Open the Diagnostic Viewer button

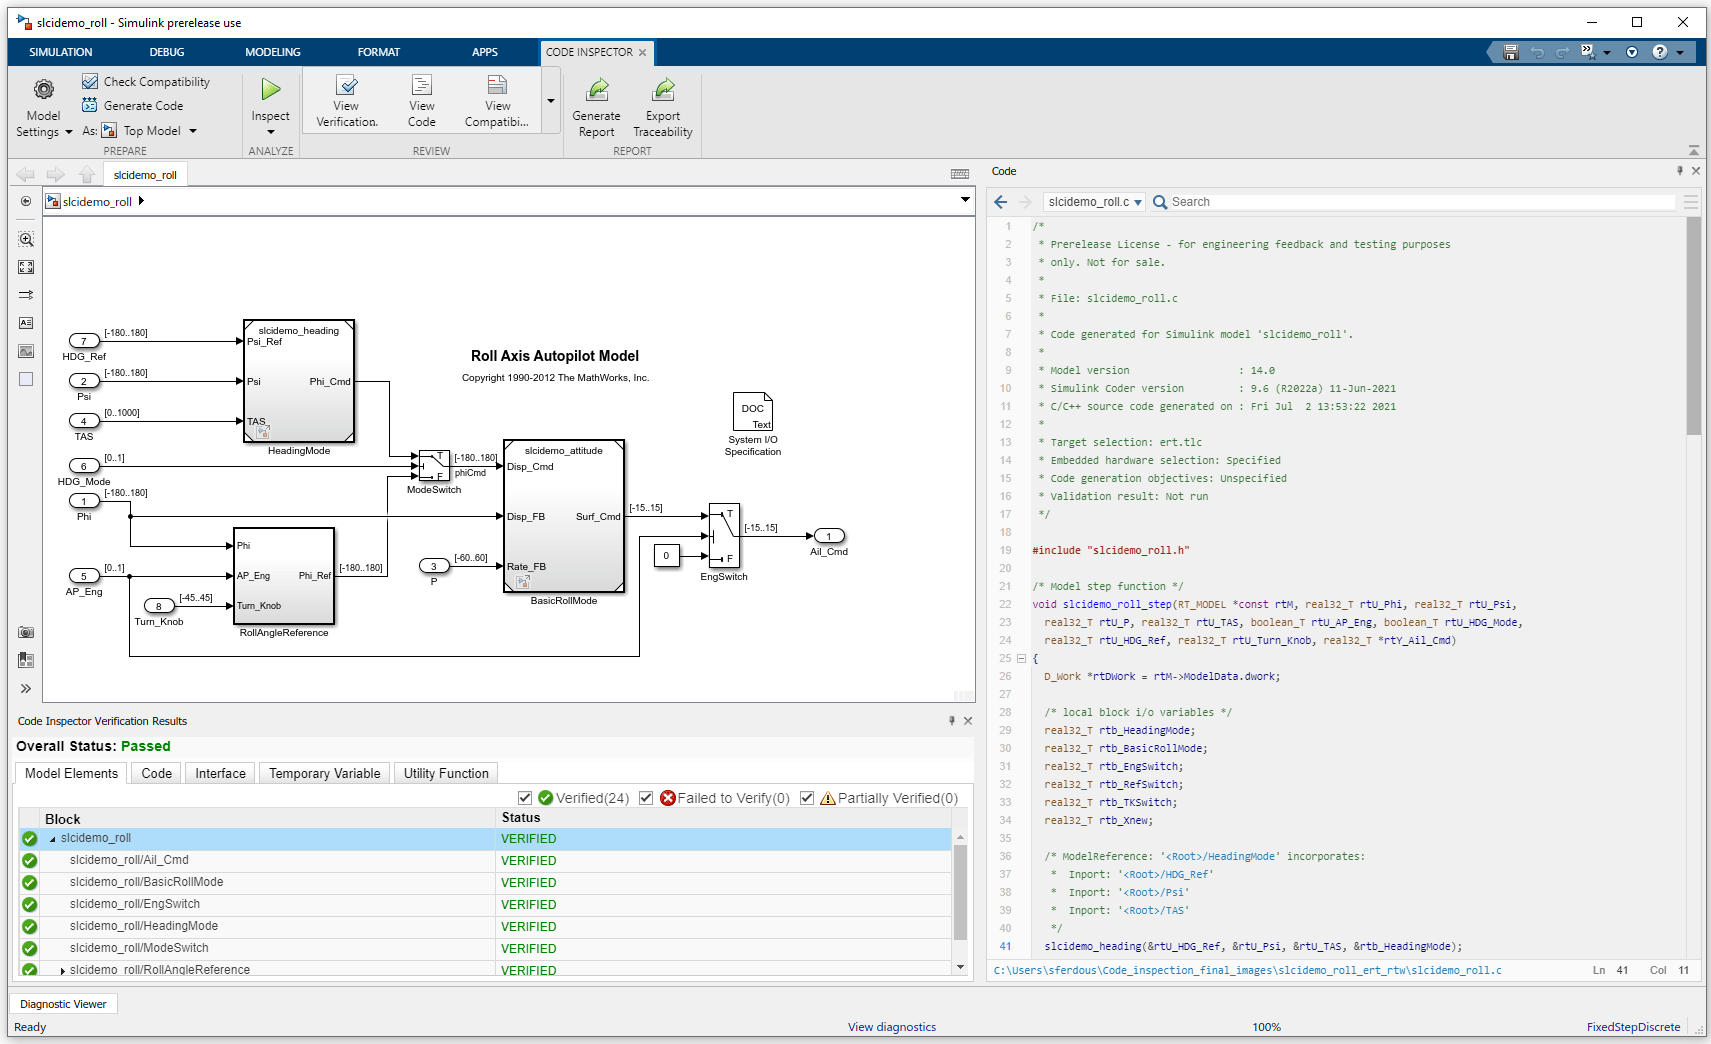pyautogui.click(x=63, y=1004)
